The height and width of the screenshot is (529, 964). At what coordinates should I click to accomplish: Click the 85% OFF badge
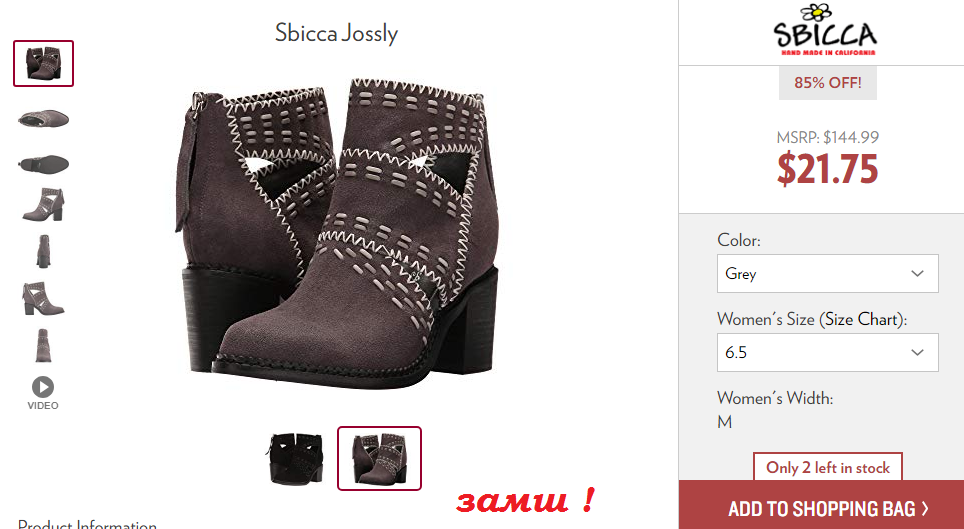click(x=828, y=82)
